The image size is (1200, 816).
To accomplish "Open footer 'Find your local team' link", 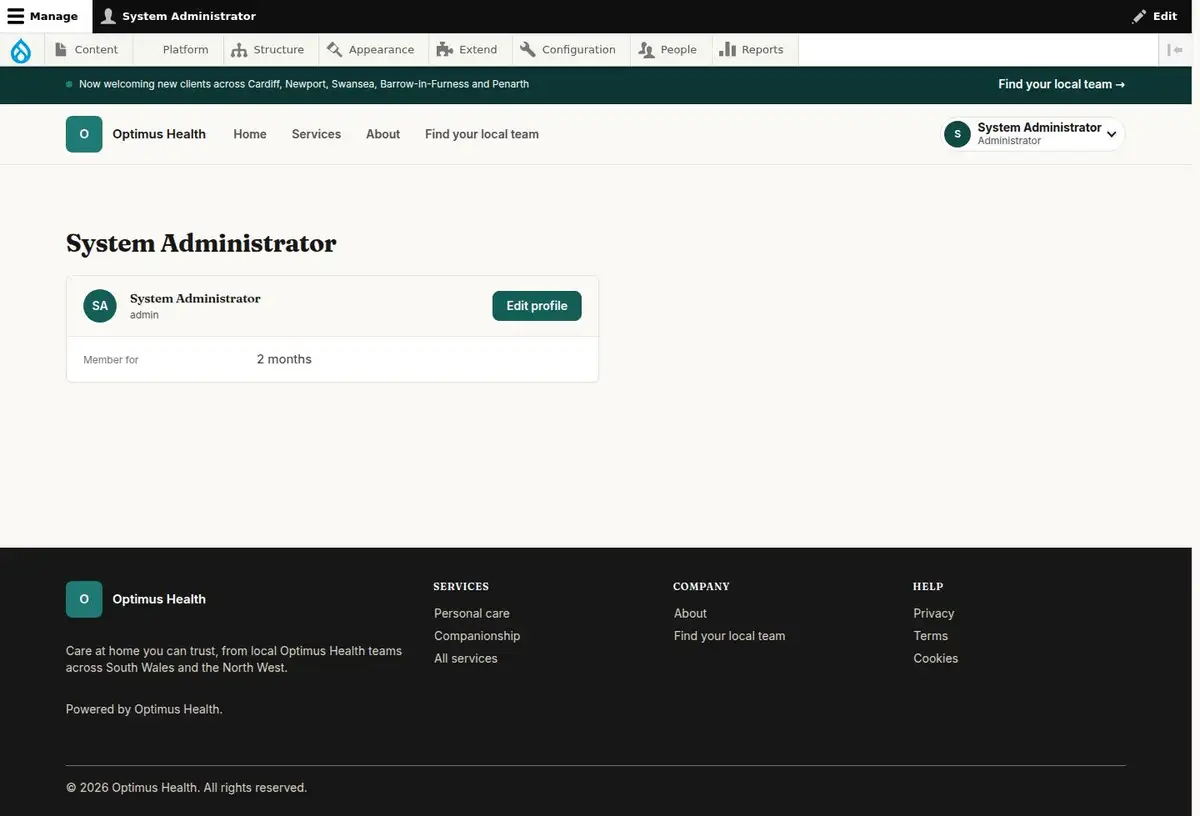I will 730,636.
